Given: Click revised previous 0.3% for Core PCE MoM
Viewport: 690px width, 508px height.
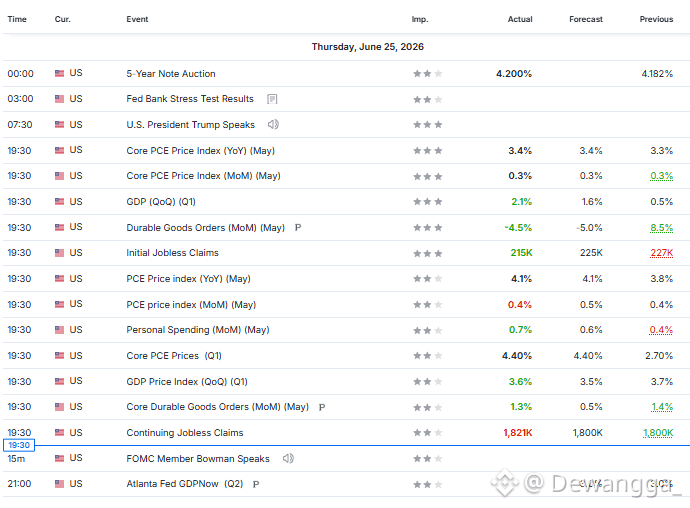Looking at the screenshot, I should [662, 176].
